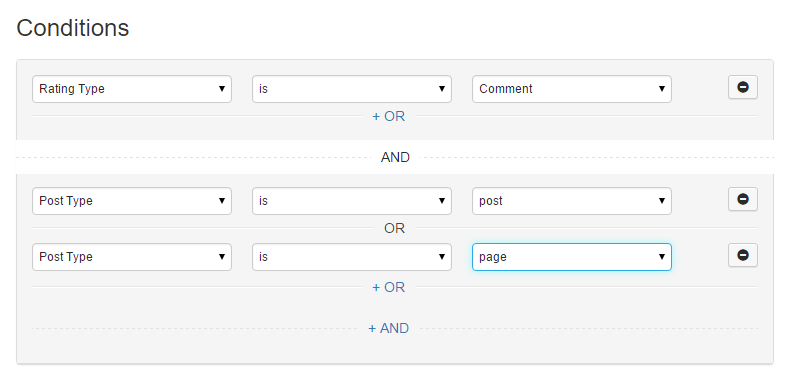
Task: Open the operator dropdown in the page row
Action: coord(352,257)
